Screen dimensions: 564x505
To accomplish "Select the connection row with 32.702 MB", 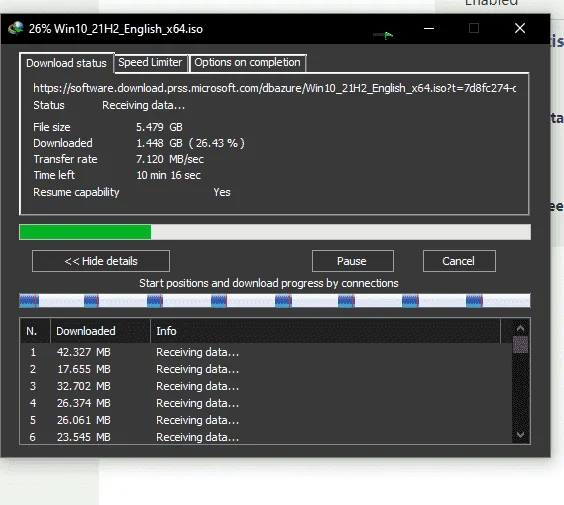I will click(x=266, y=386).
